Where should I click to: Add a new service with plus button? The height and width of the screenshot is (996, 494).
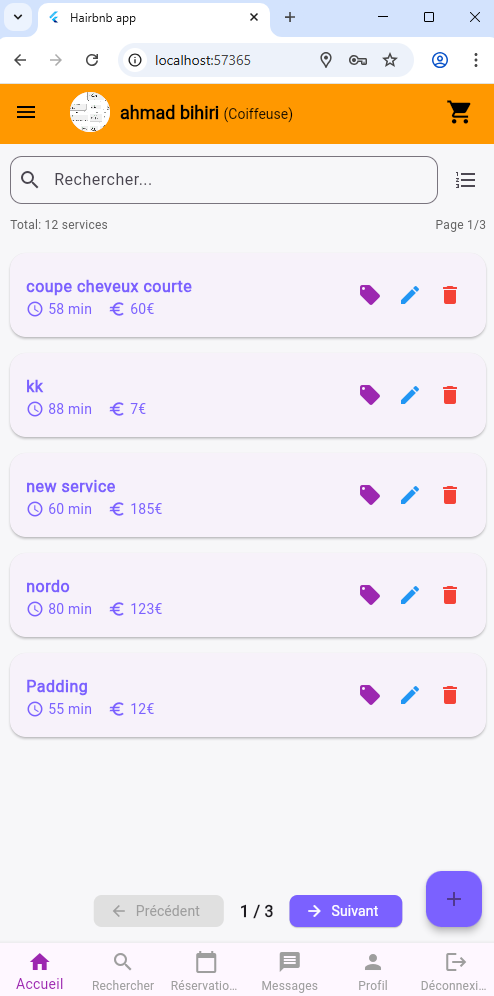[453, 899]
